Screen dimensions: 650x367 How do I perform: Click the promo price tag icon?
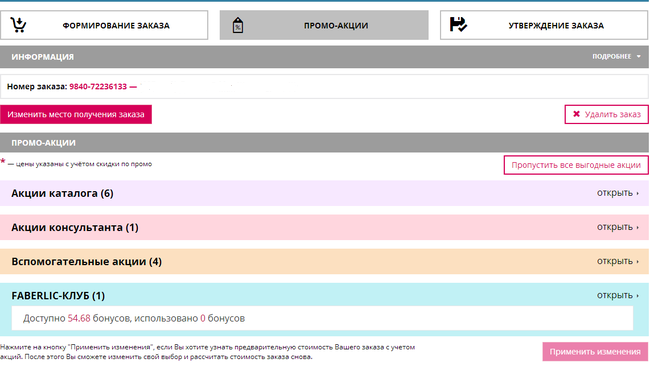click(x=238, y=25)
